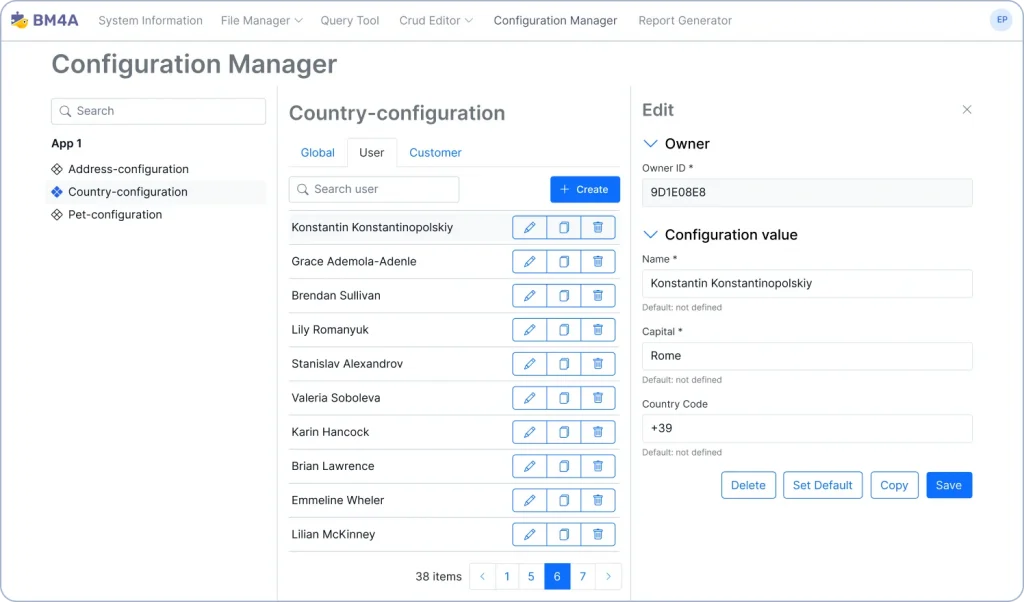Viewport: 1024px width, 602px height.
Task: Open the Report Generator page
Action: (x=685, y=21)
